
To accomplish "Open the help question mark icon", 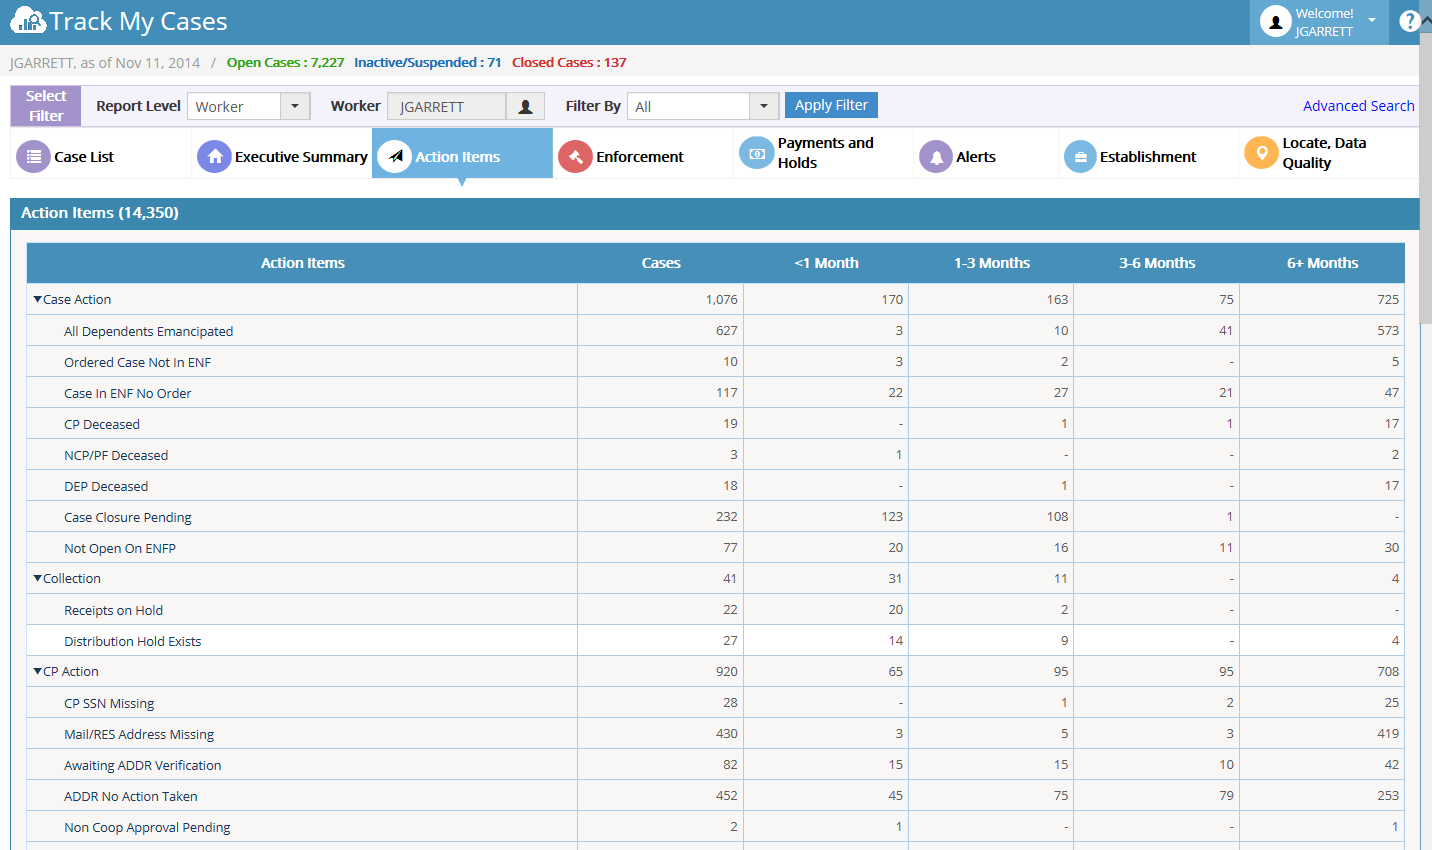I will (1409, 21).
